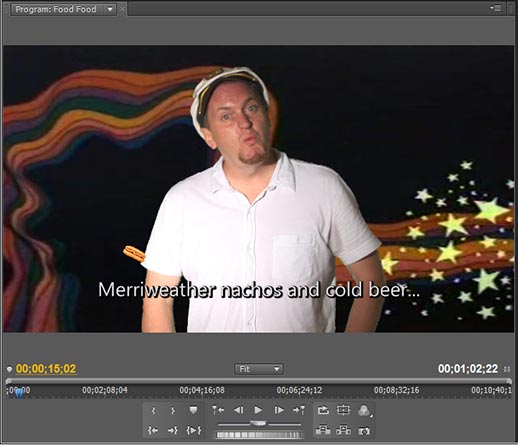Open the output display mode options
Viewport: 518px width, 445px height.
365,410
